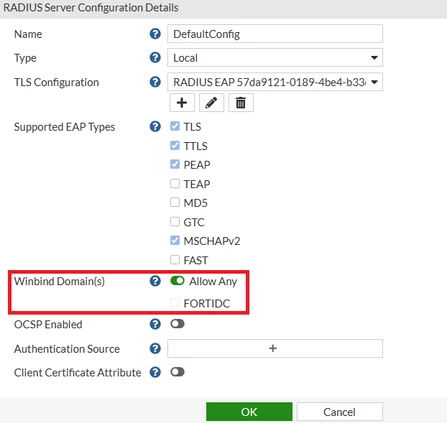
Task: Click help icon for Winbind Domain(s)
Action: click(155, 281)
